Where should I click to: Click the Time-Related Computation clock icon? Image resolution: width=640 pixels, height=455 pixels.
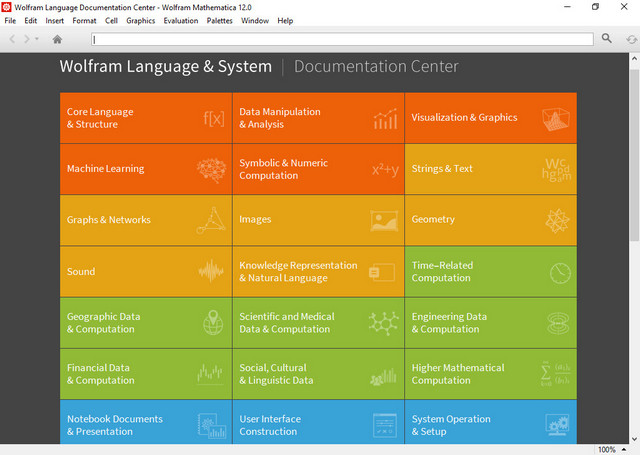coord(558,272)
